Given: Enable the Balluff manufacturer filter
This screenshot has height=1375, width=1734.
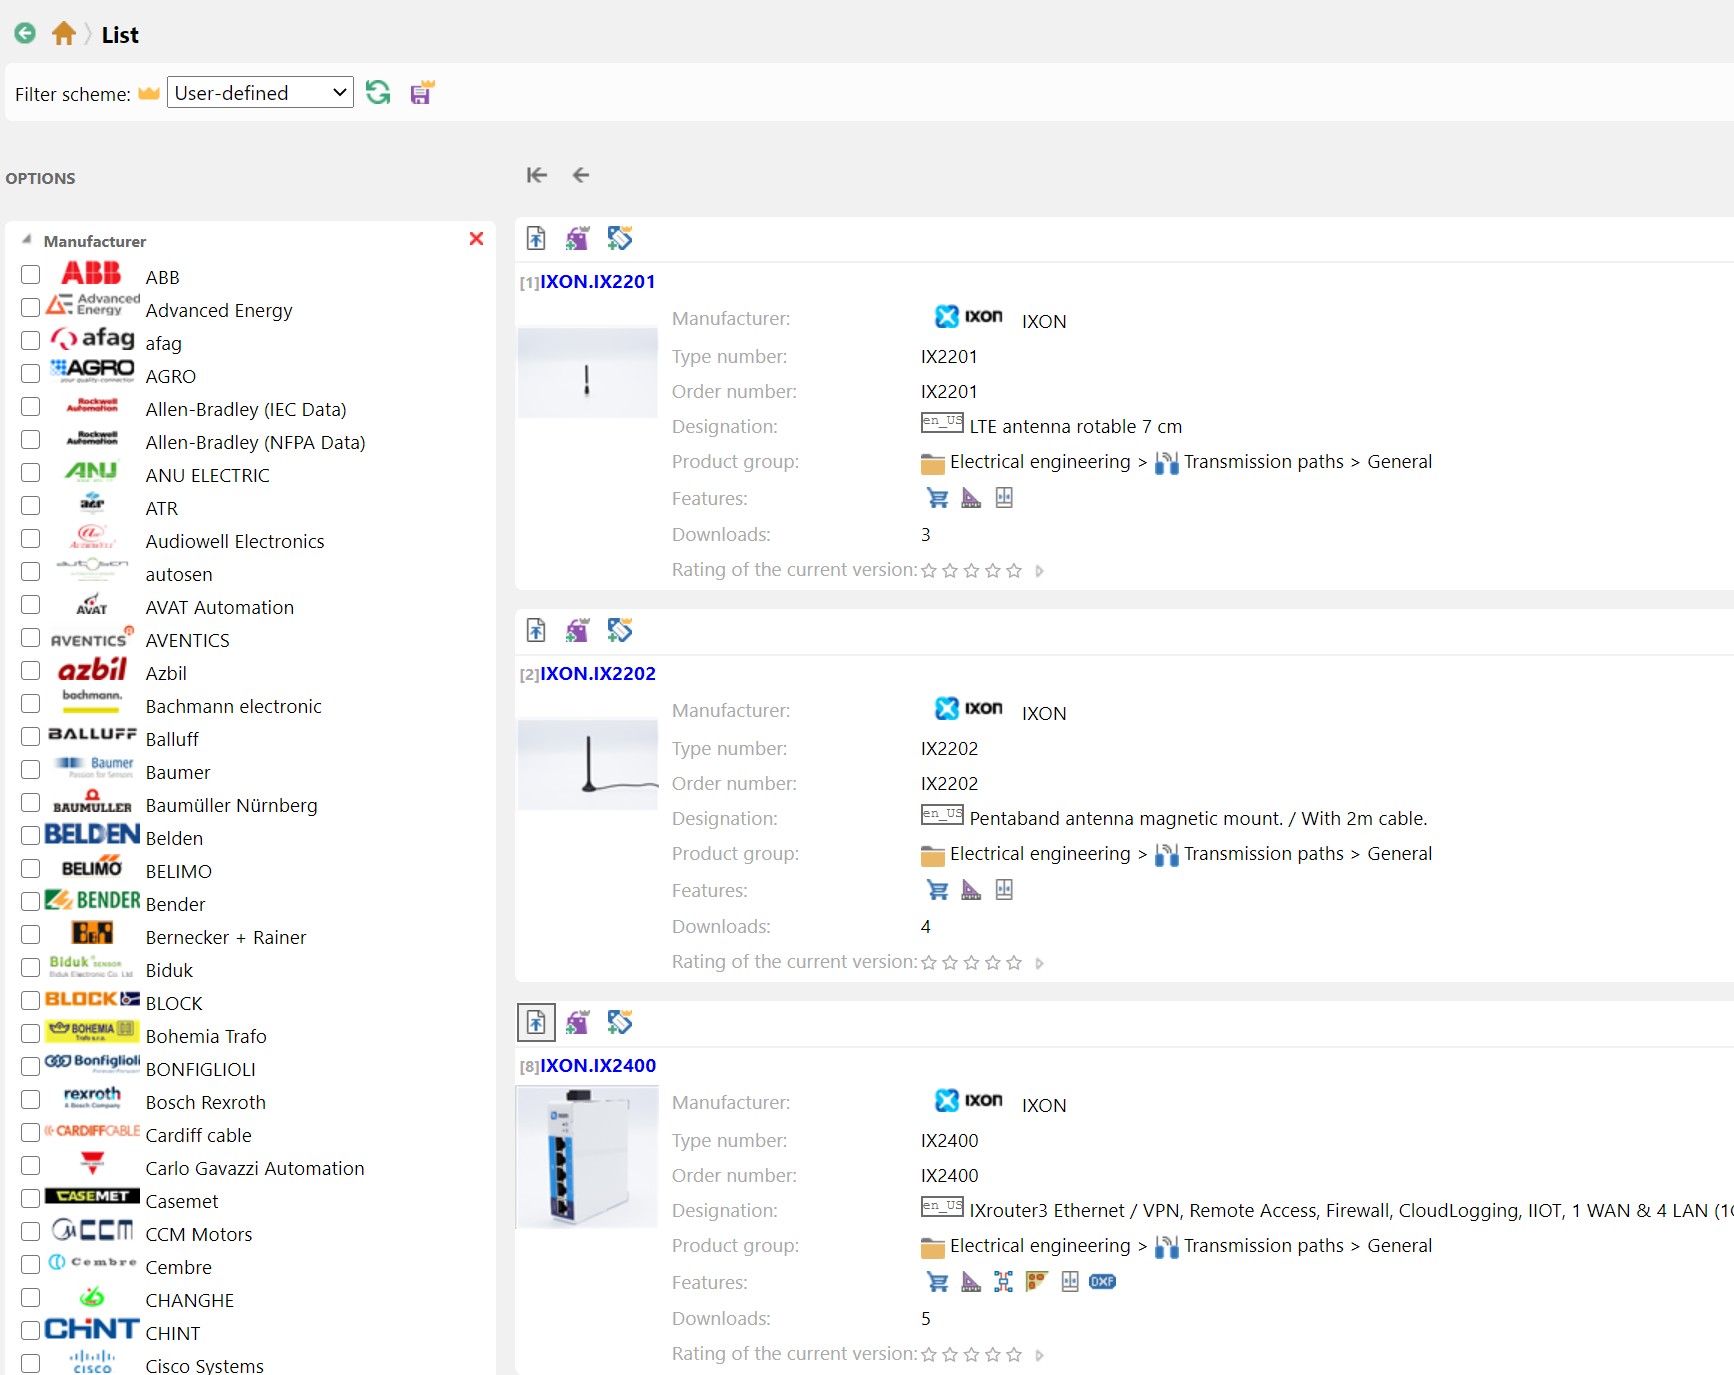Looking at the screenshot, I should (x=31, y=737).
